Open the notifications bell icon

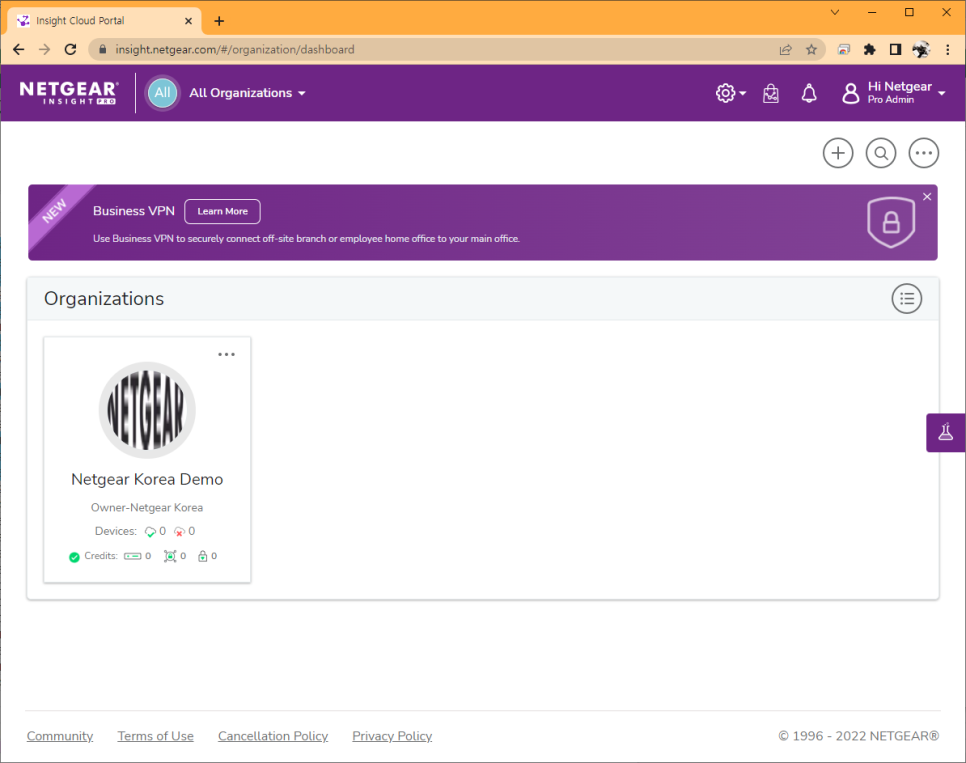click(809, 93)
